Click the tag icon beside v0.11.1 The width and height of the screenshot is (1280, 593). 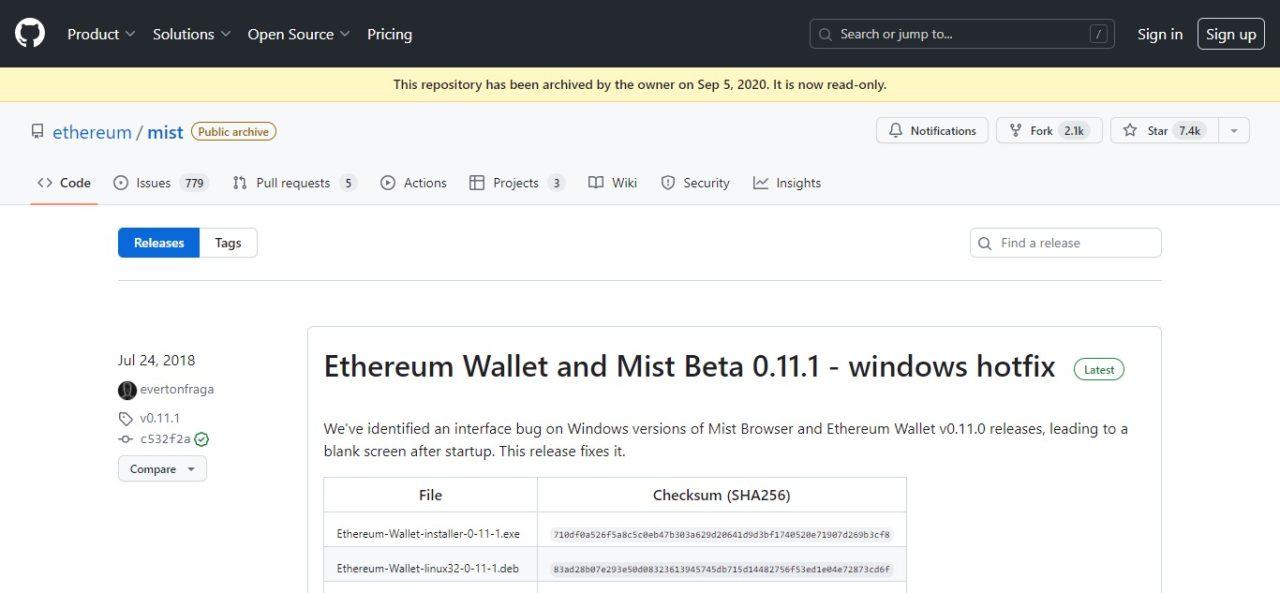pyautogui.click(x=125, y=419)
